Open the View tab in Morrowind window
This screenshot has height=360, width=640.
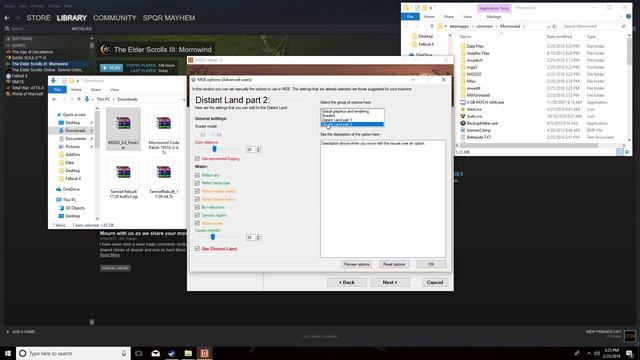[x=467, y=17]
